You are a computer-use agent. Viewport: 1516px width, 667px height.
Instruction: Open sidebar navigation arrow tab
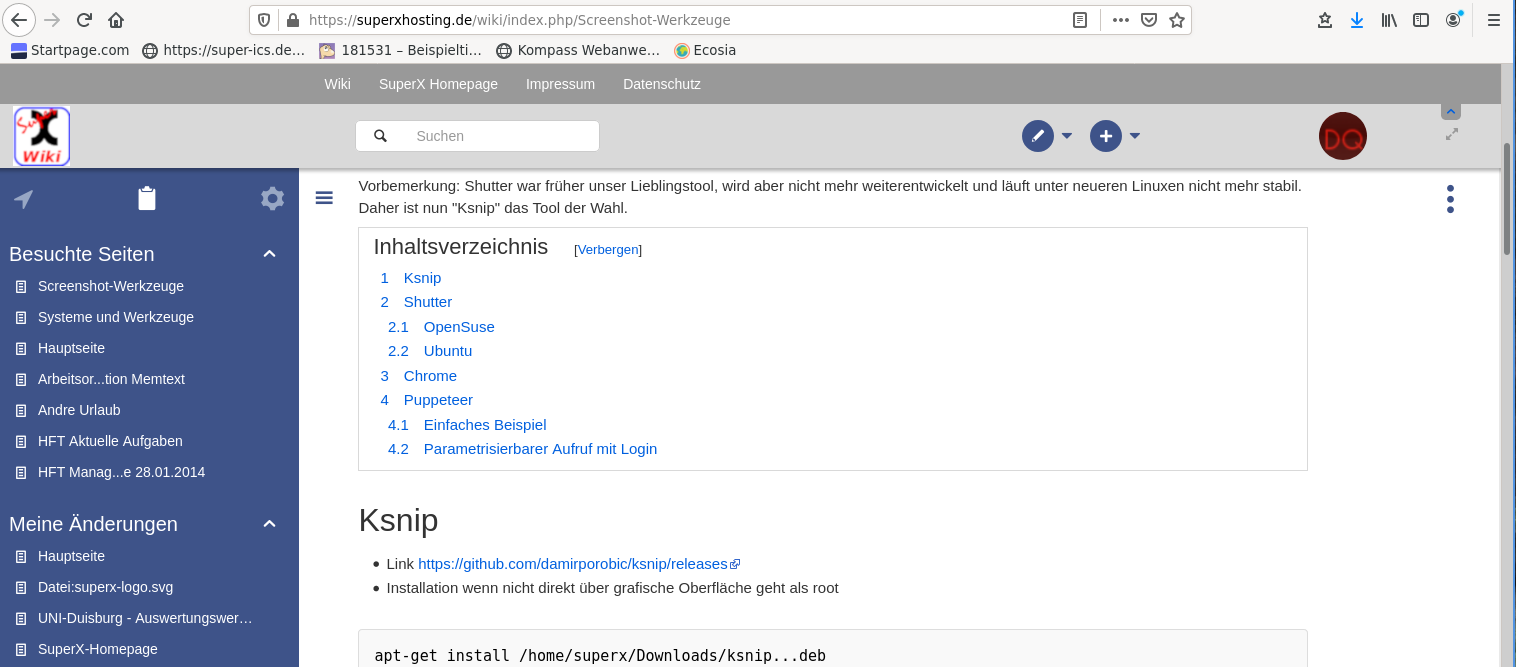24,199
